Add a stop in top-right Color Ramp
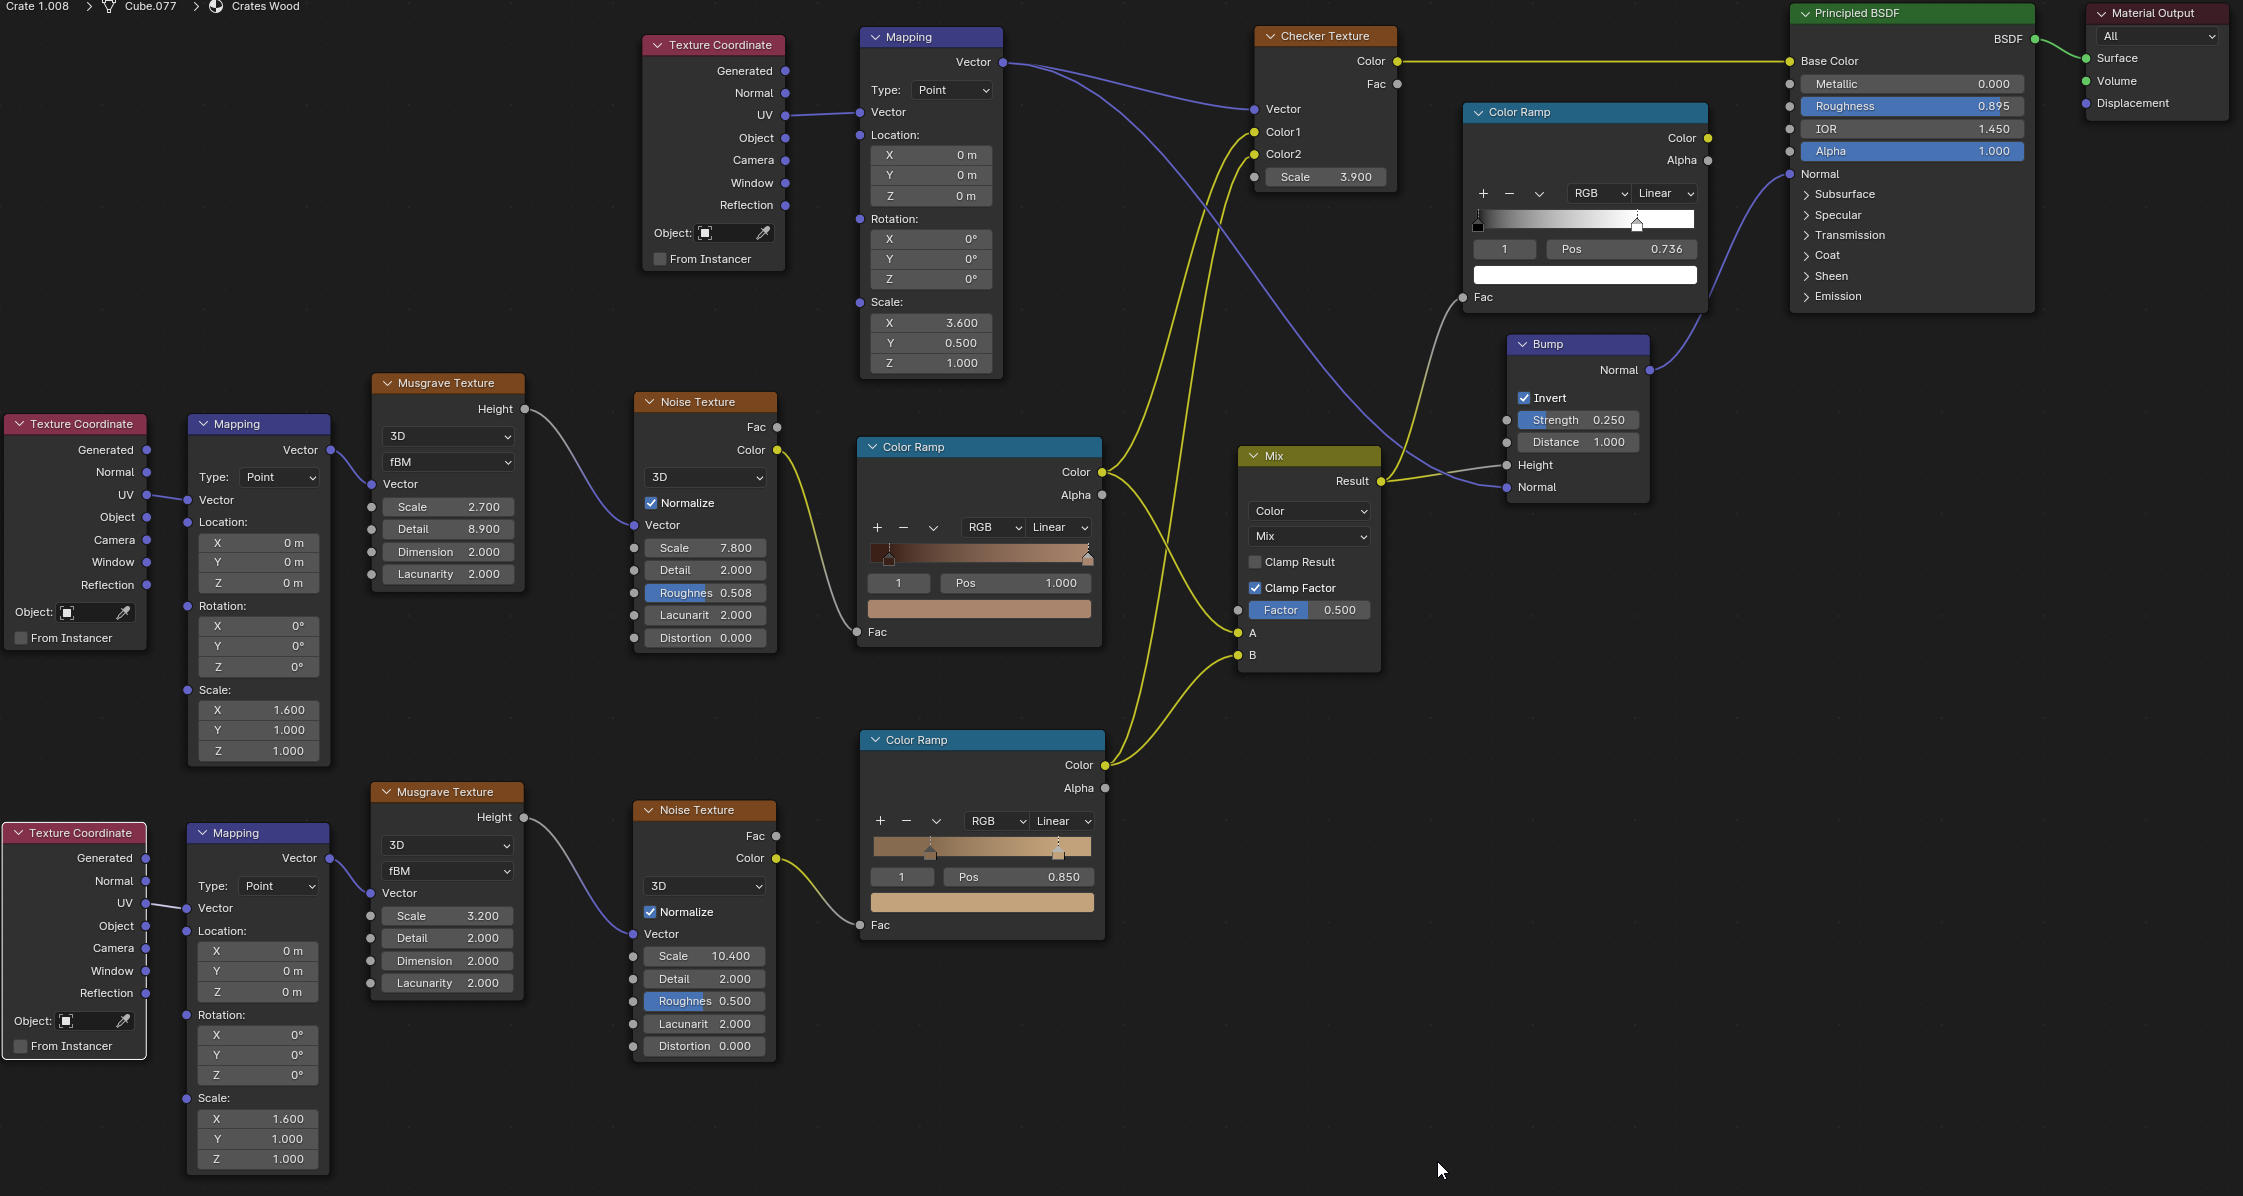 pyautogui.click(x=1483, y=194)
